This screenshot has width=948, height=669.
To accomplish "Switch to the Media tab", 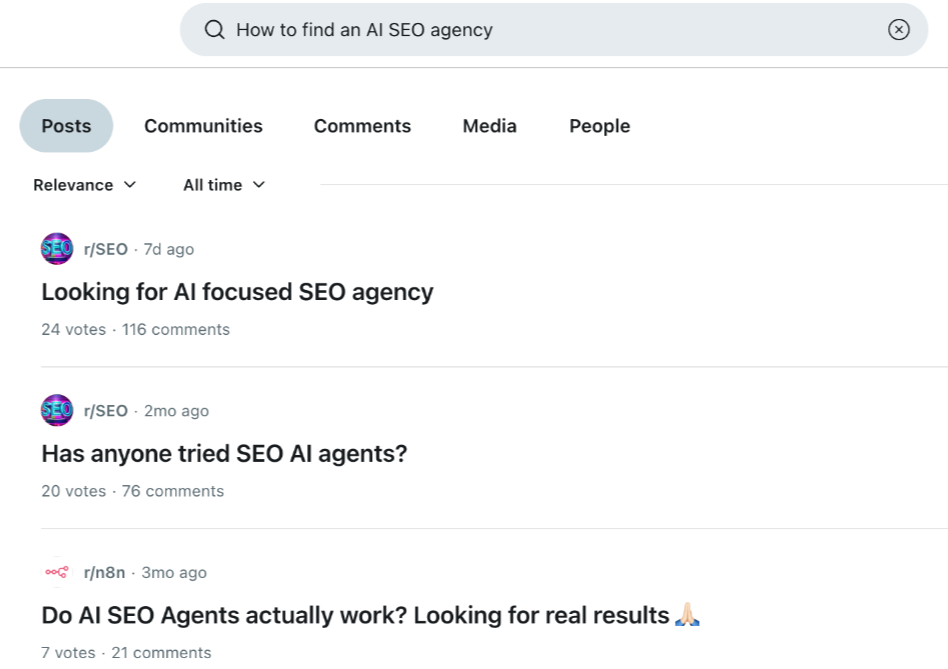I will tap(489, 126).
